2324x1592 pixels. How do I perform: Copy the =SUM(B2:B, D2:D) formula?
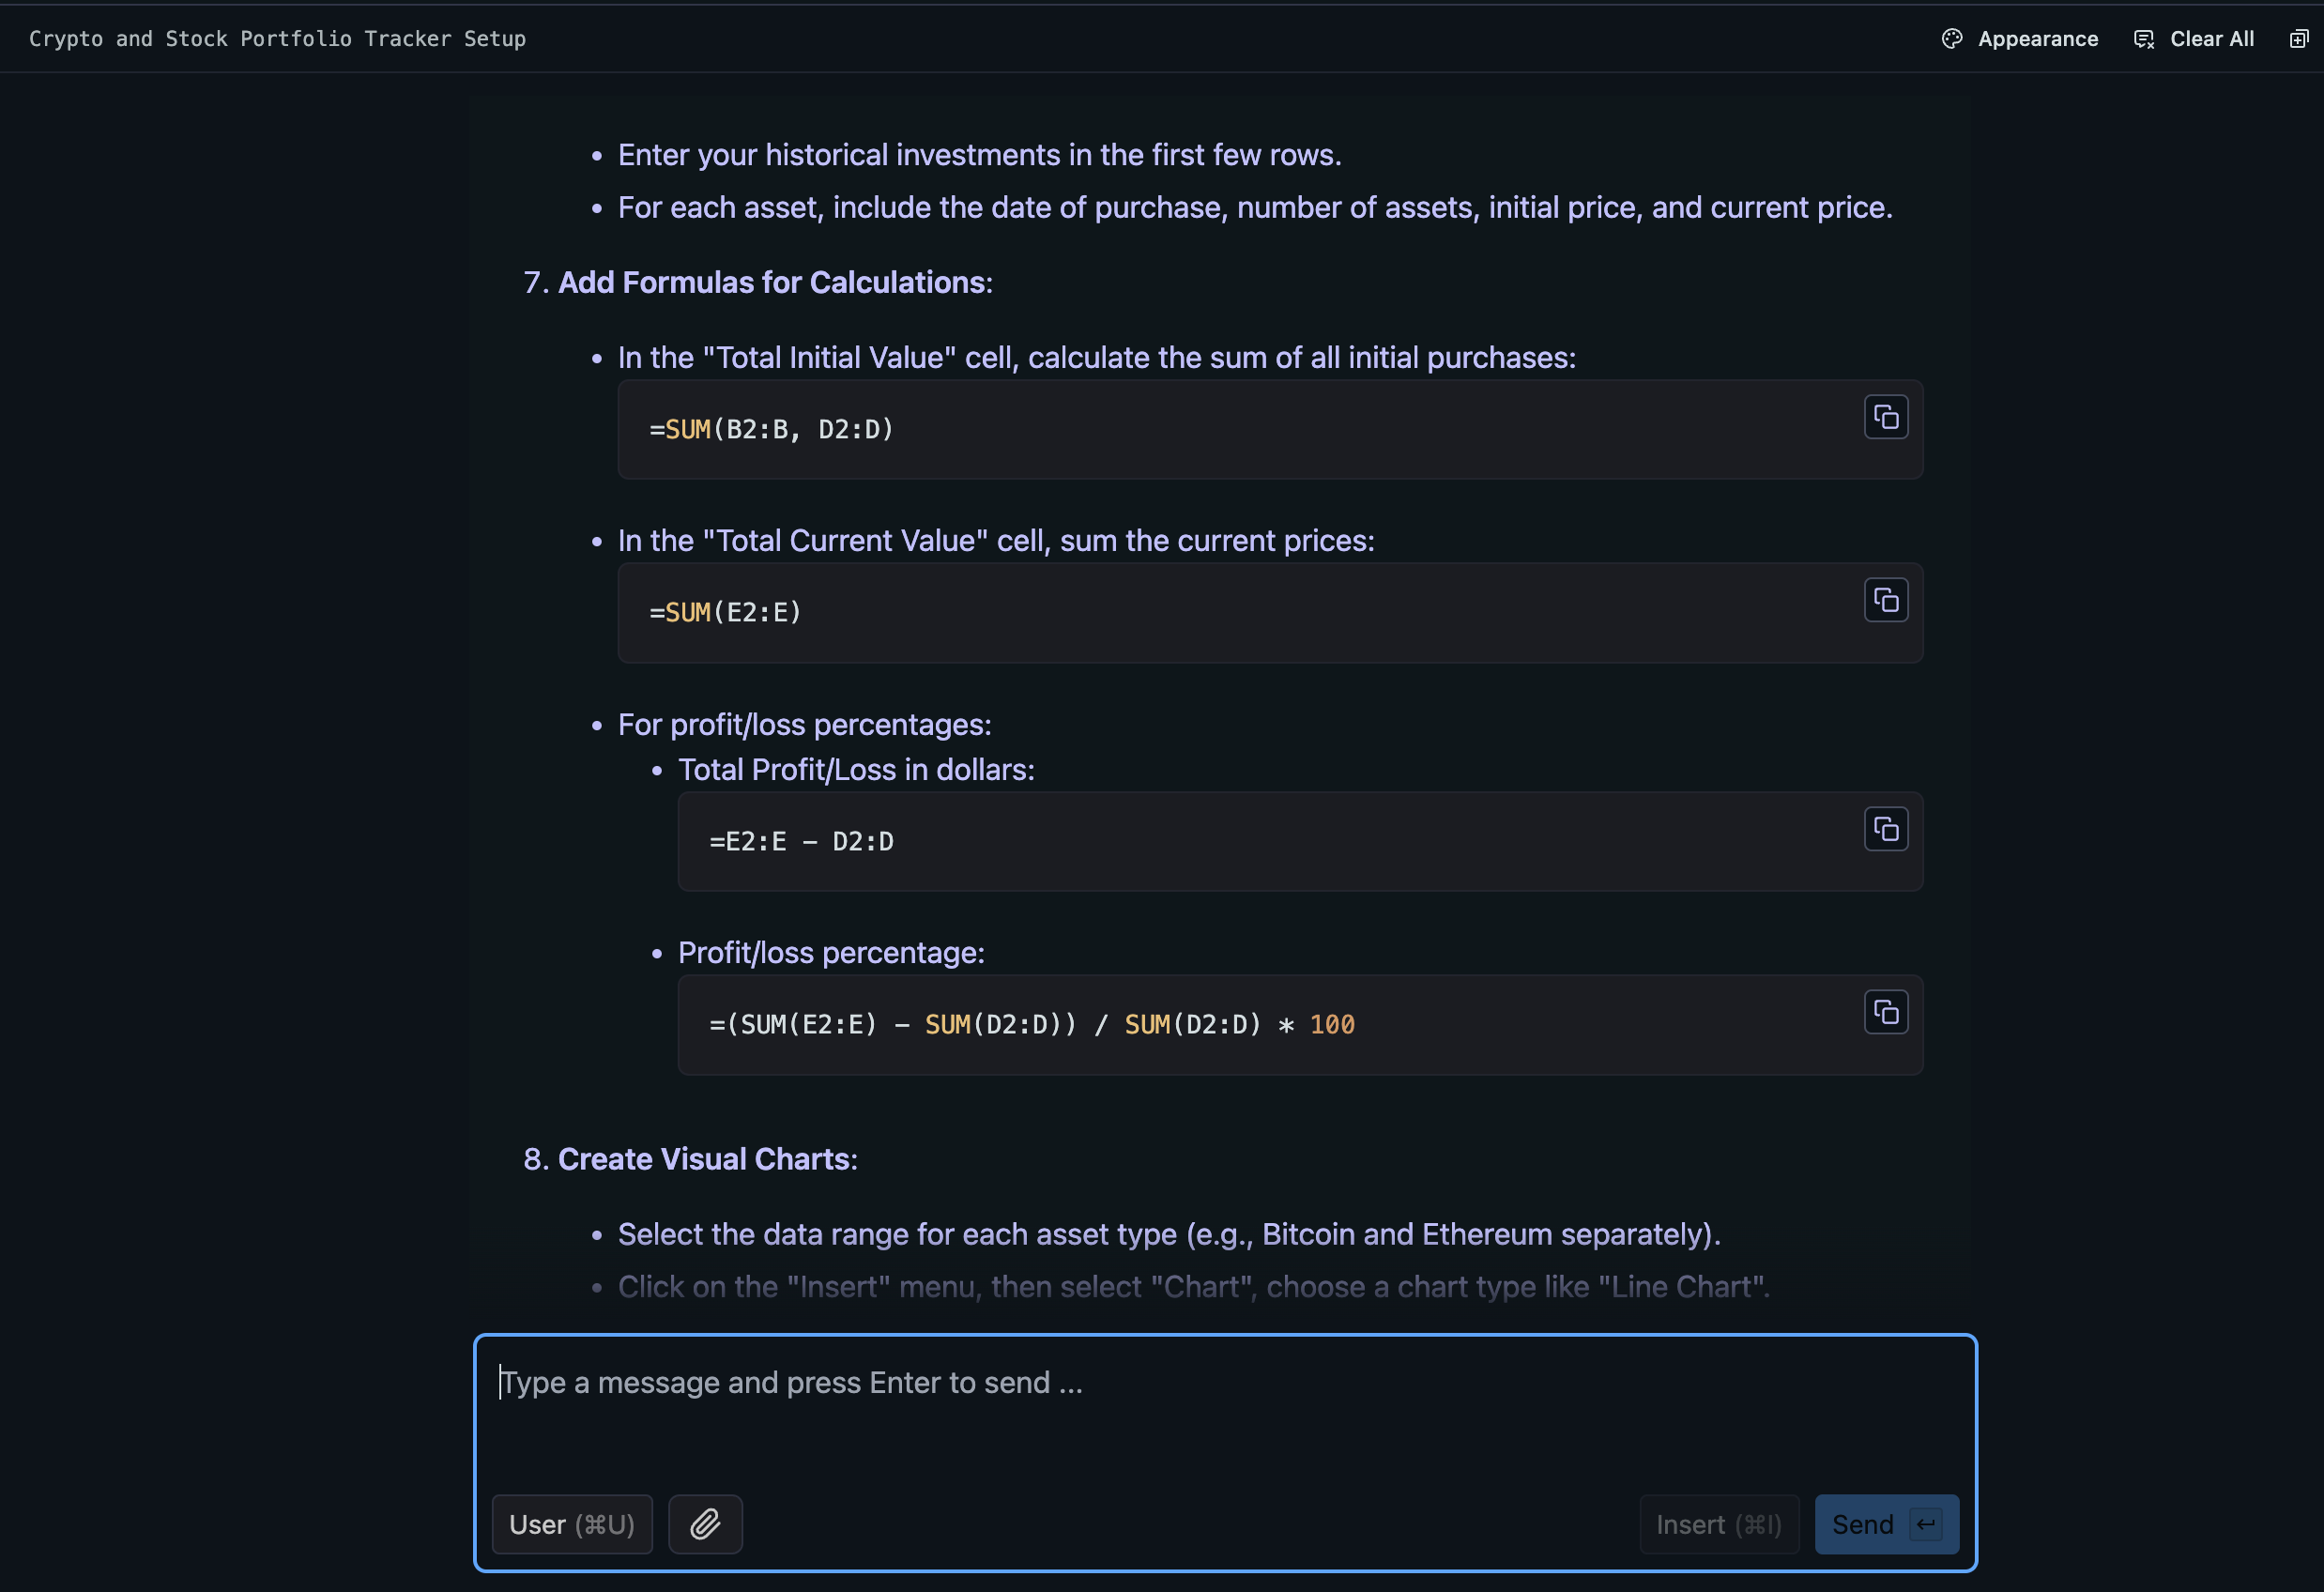(x=1885, y=417)
